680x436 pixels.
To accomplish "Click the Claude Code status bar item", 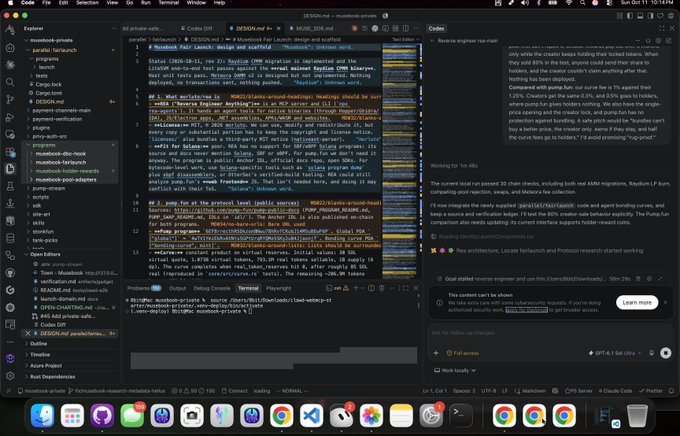I will (x=615, y=391).
